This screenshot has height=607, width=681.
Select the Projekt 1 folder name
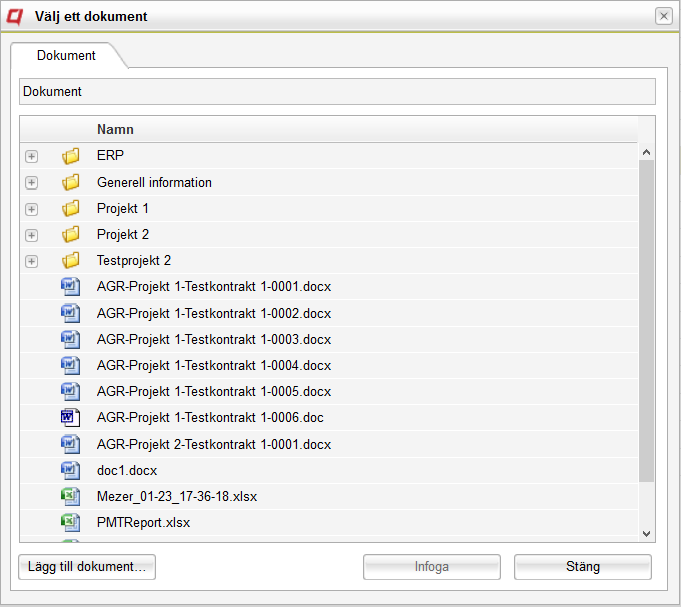(x=123, y=209)
